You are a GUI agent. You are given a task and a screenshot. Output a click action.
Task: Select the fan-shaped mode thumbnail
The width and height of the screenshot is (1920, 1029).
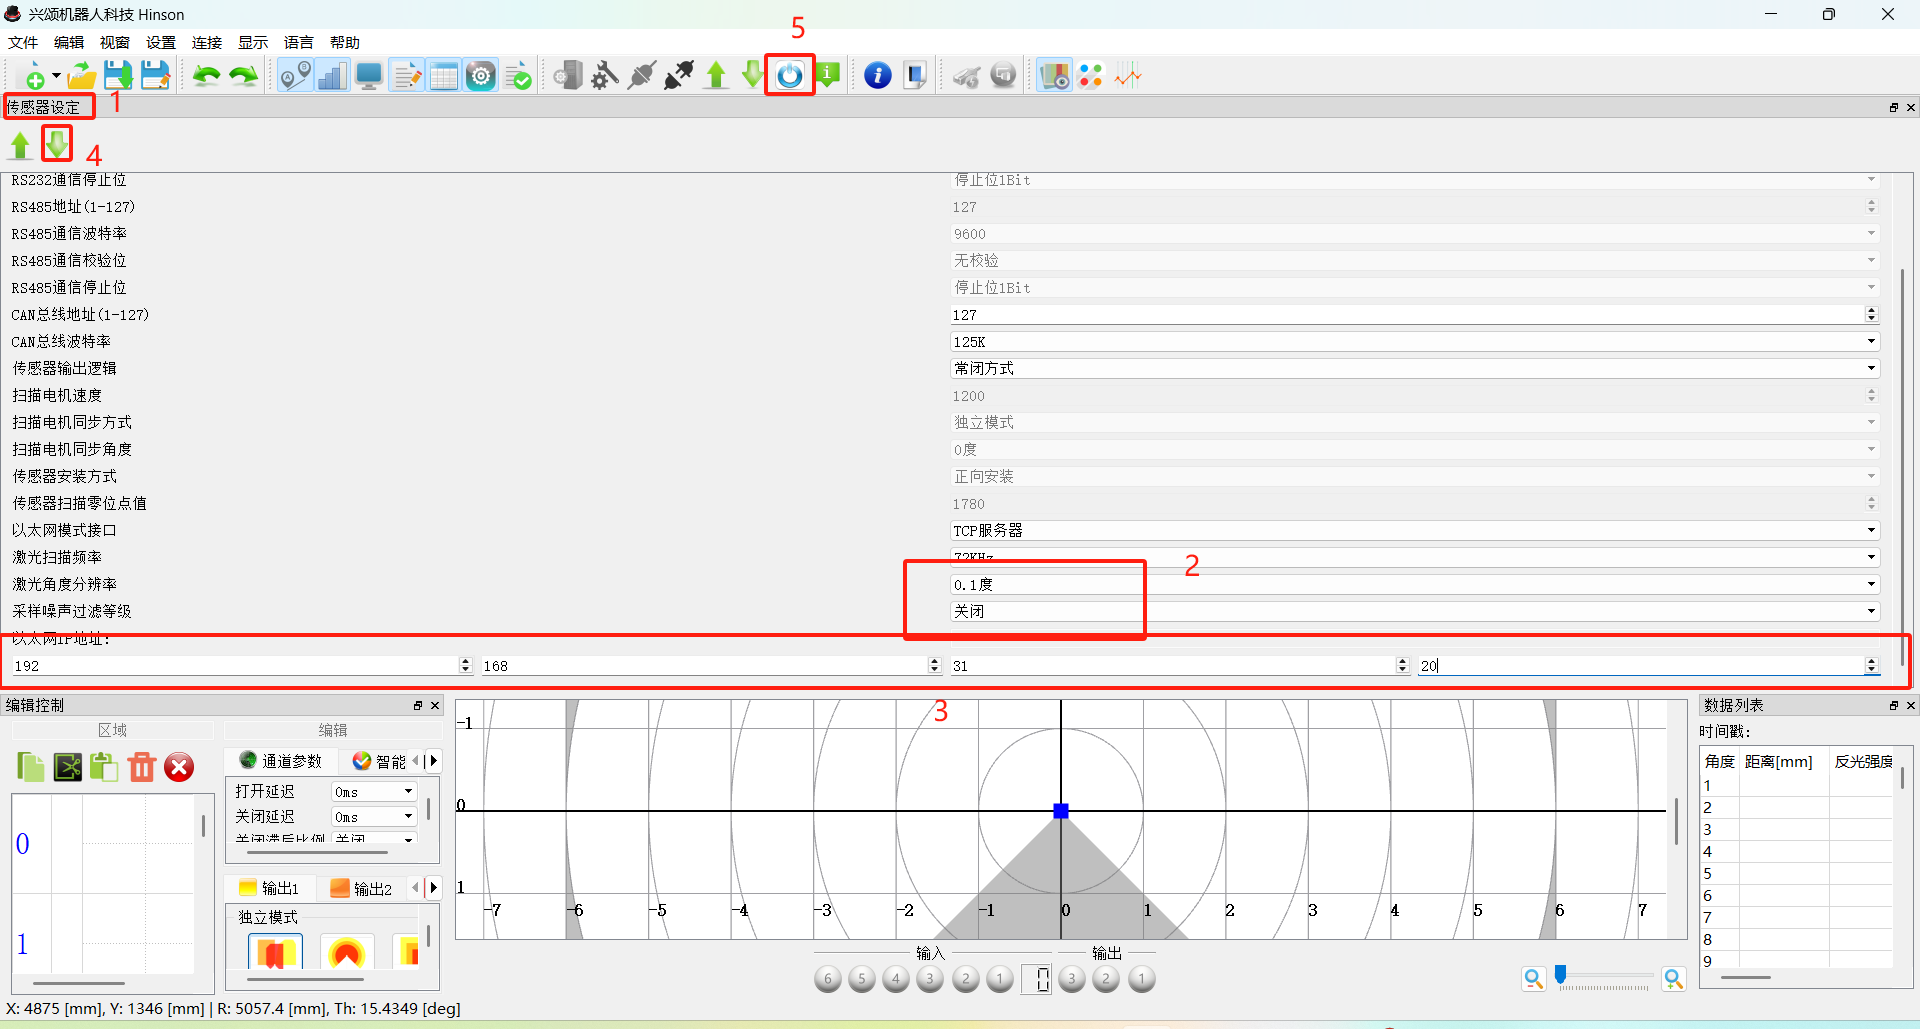(346, 951)
